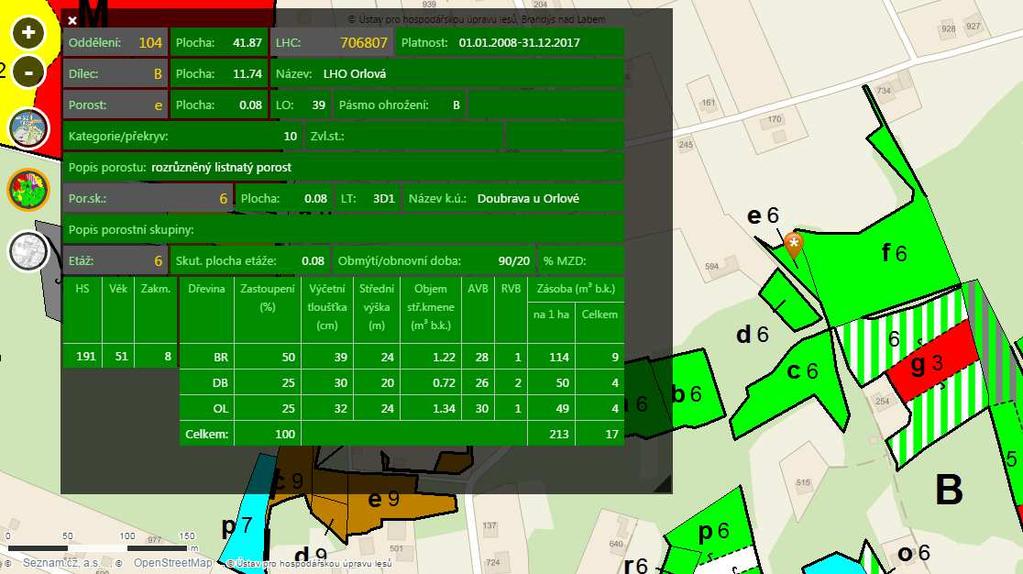Switch to the general base map layer icon

29,128
